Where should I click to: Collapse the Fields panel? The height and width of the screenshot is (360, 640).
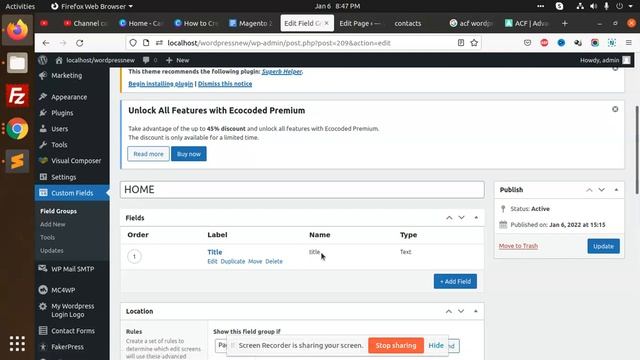tap(476, 218)
